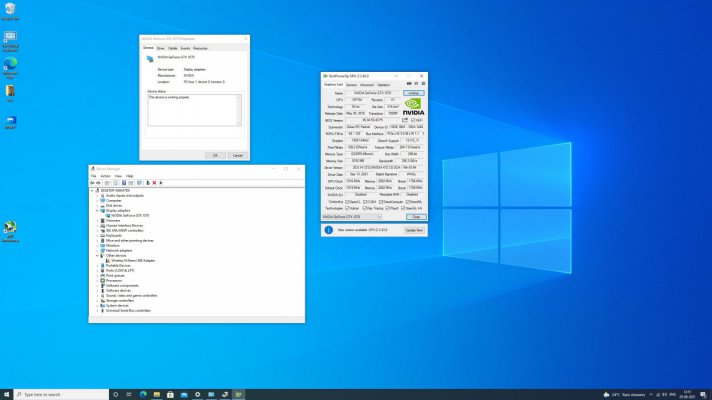Toggle the PhysX checkbox in GPU-Z
712x400 pixels.
[x=387, y=208]
